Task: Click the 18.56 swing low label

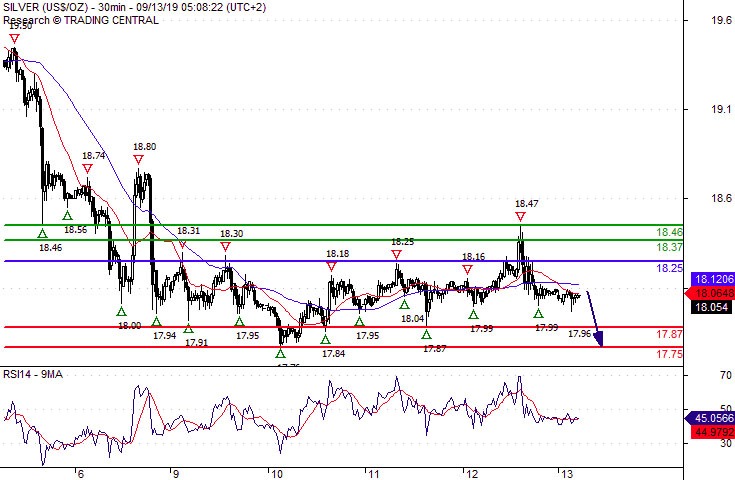Action: tap(75, 230)
